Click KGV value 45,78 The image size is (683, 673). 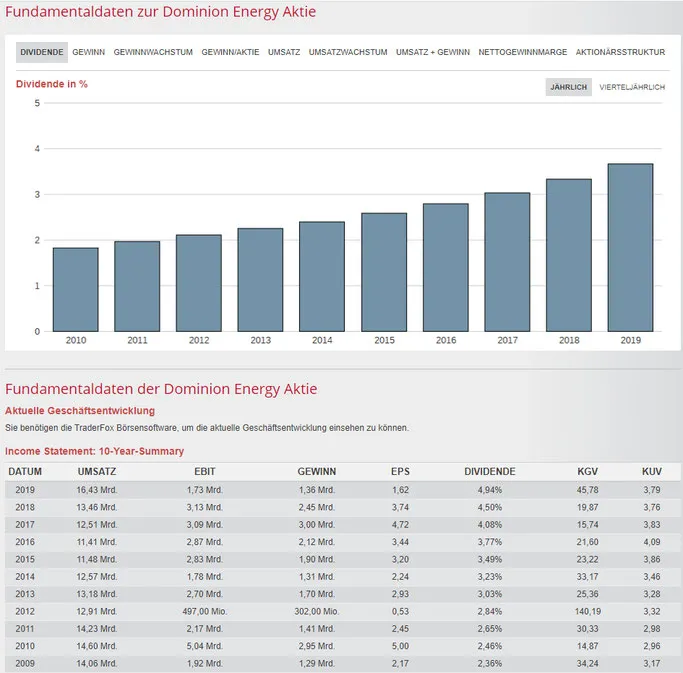pos(588,490)
